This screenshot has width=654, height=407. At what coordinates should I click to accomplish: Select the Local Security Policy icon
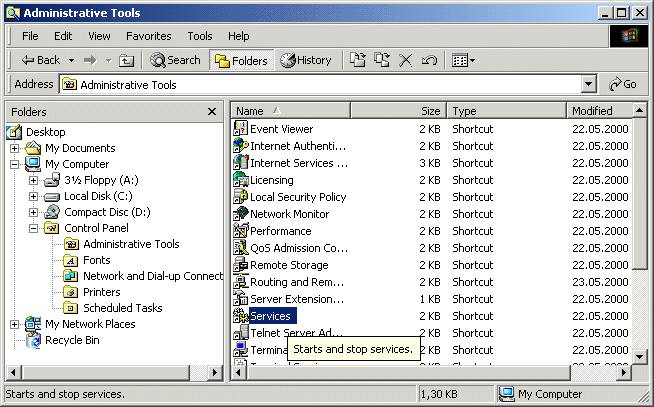click(x=241, y=197)
